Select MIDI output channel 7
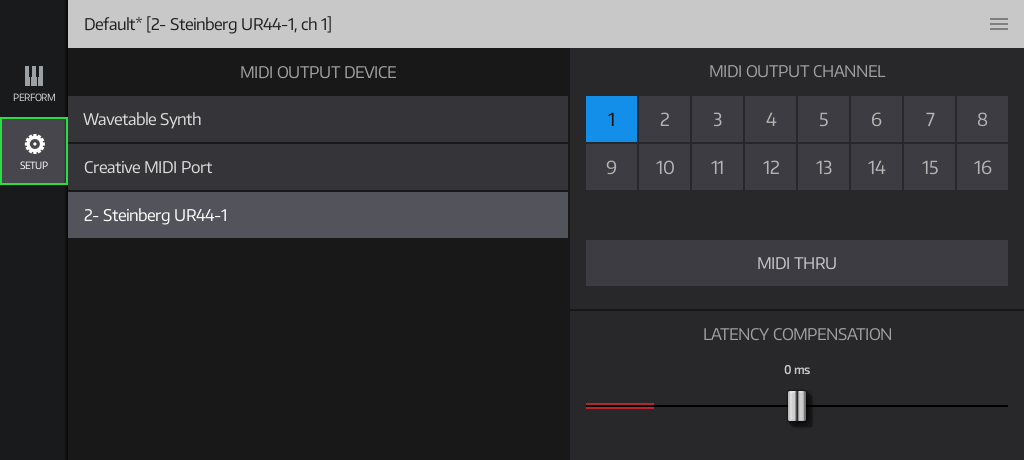The width and height of the screenshot is (1024, 460). pyautogui.click(x=929, y=120)
